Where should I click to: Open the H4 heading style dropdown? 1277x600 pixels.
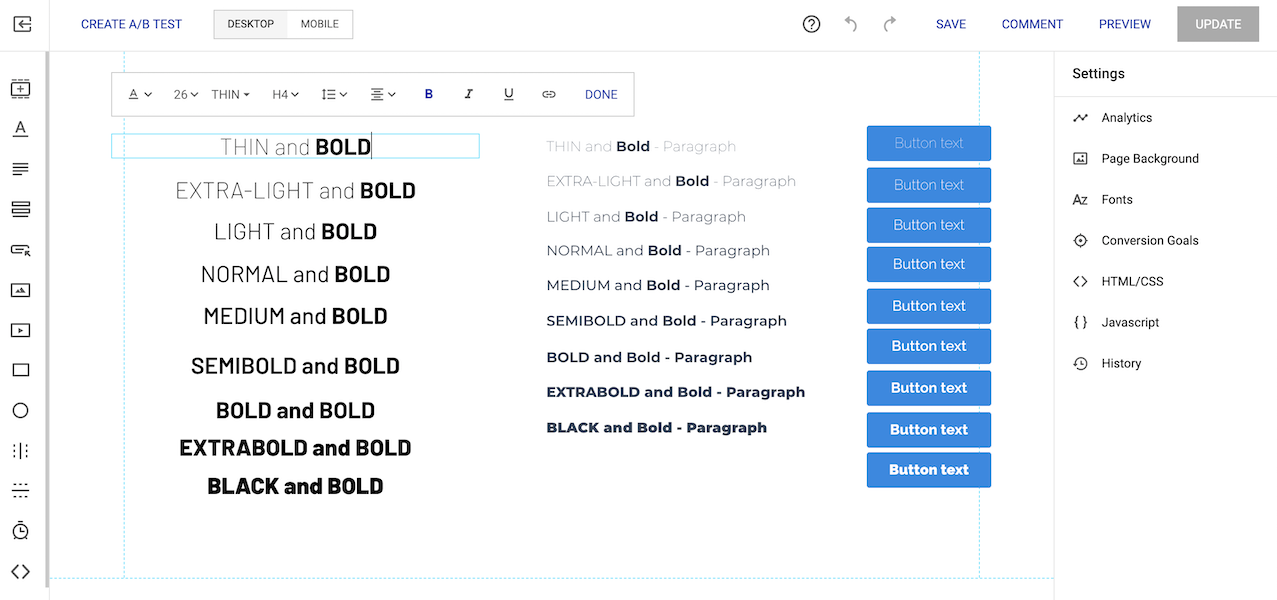285,93
